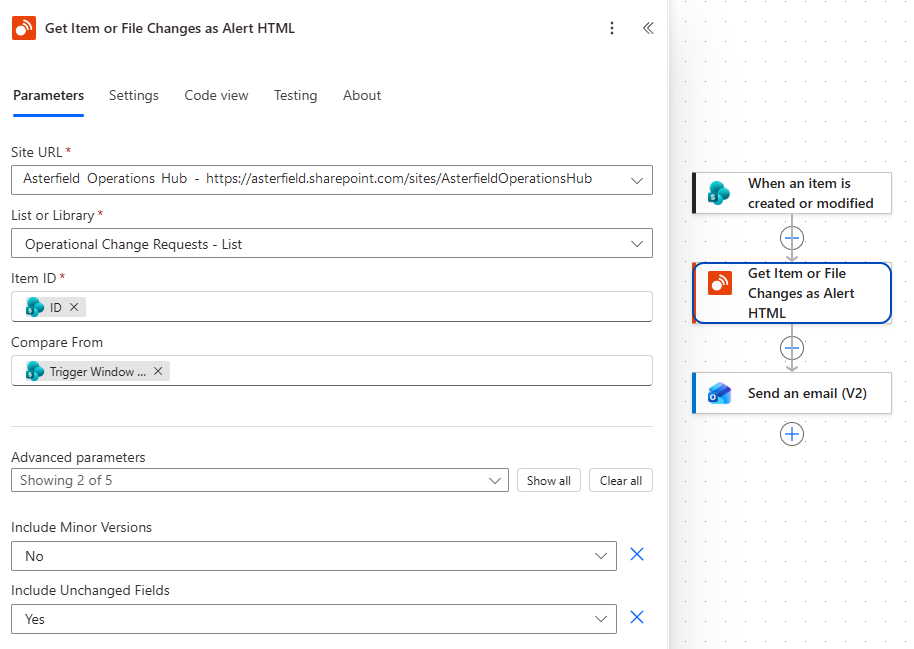
Task: Select the Get Item or File Changes card
Action: click(792, 293)
